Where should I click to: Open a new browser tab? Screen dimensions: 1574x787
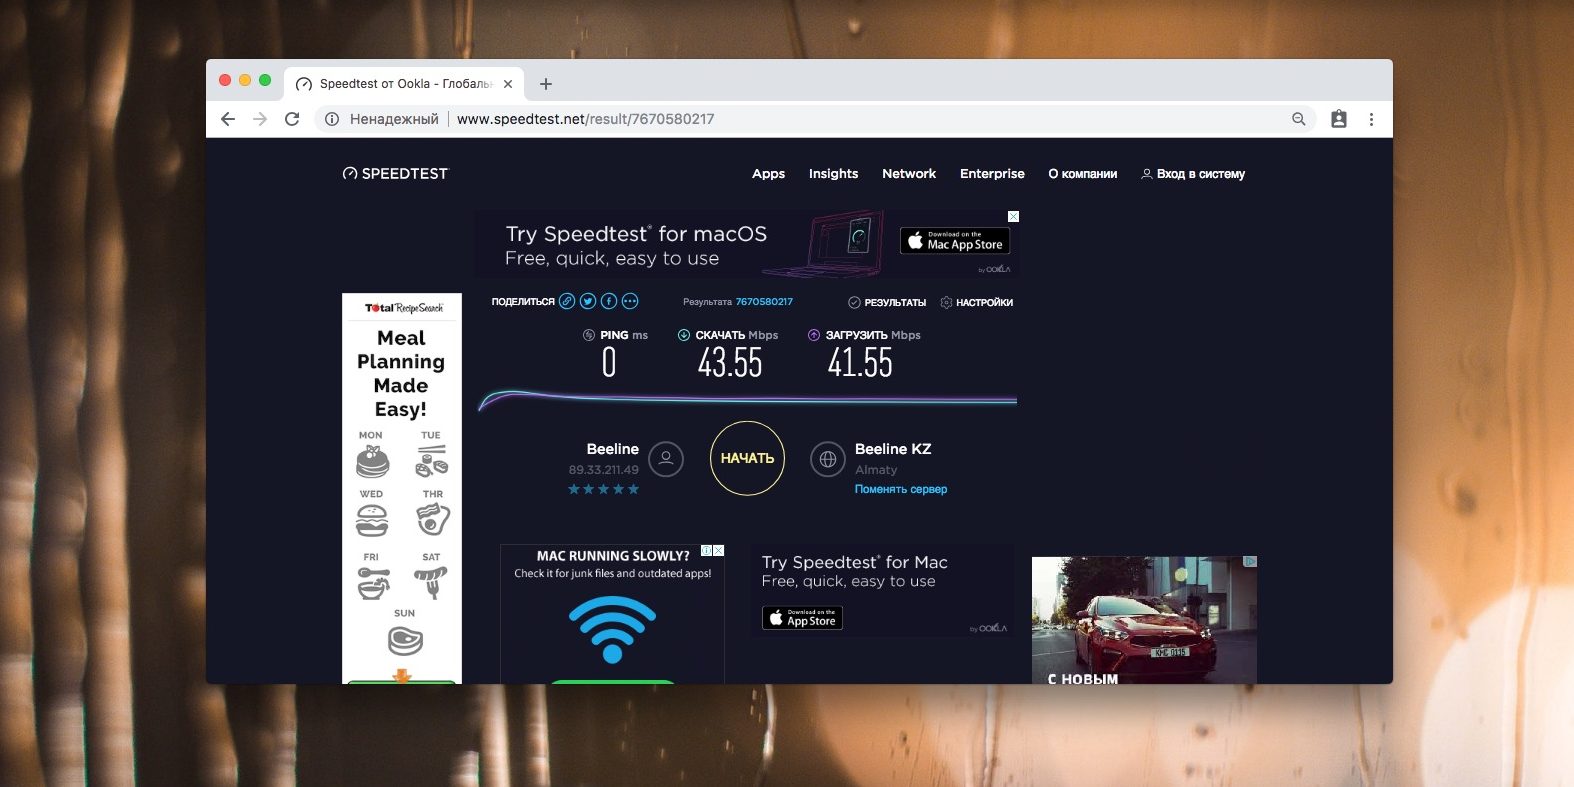(x=546, y=84)
